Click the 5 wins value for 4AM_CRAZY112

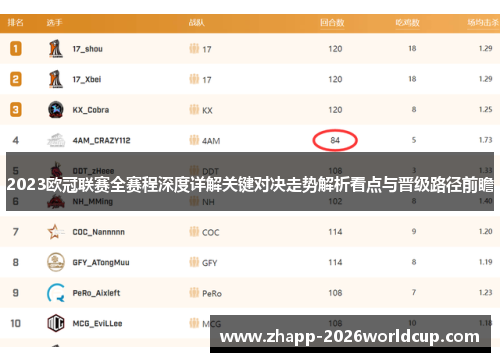click(414, 140)
